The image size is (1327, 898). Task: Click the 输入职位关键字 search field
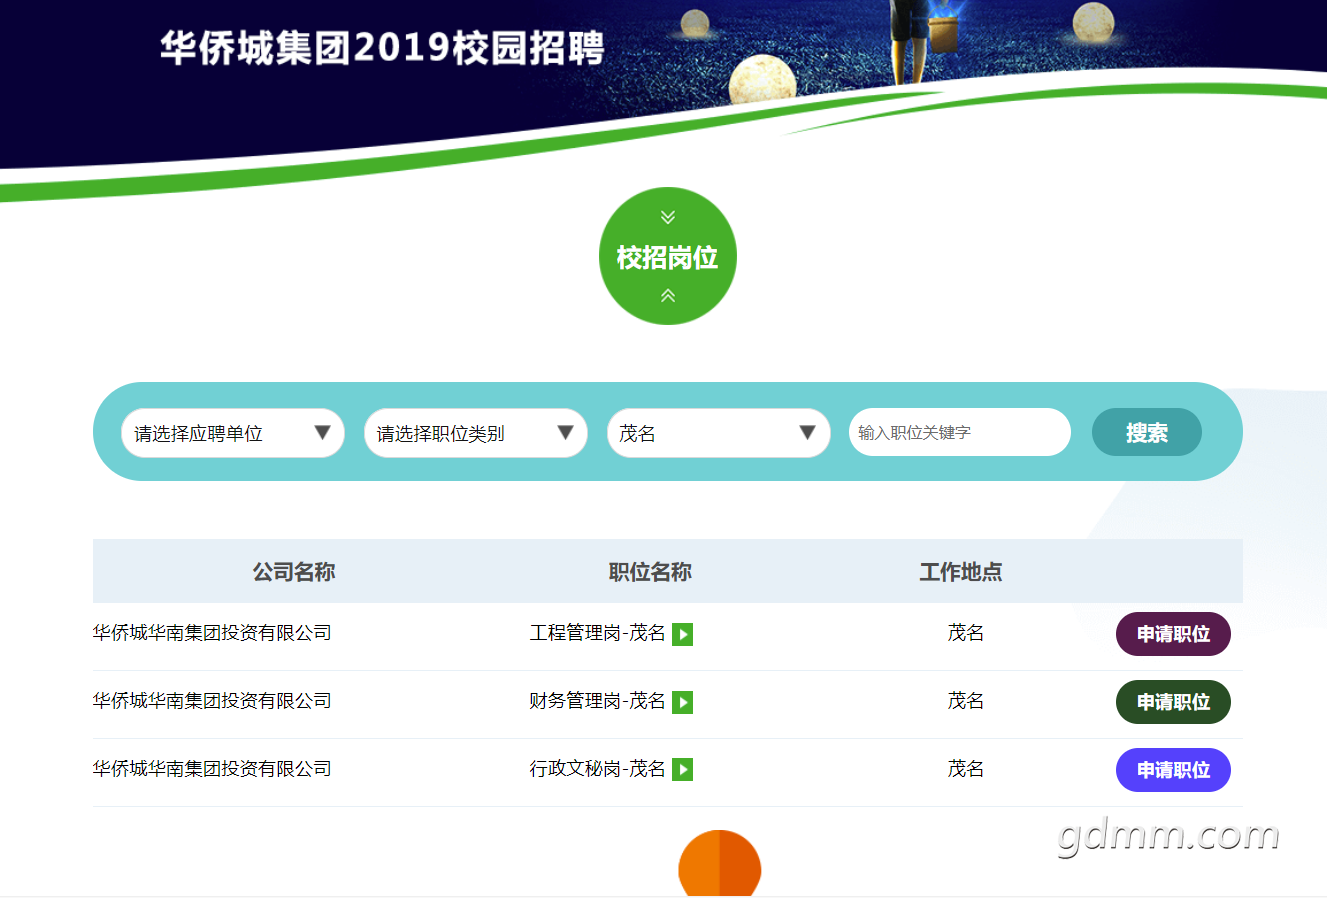click(960, 432)
